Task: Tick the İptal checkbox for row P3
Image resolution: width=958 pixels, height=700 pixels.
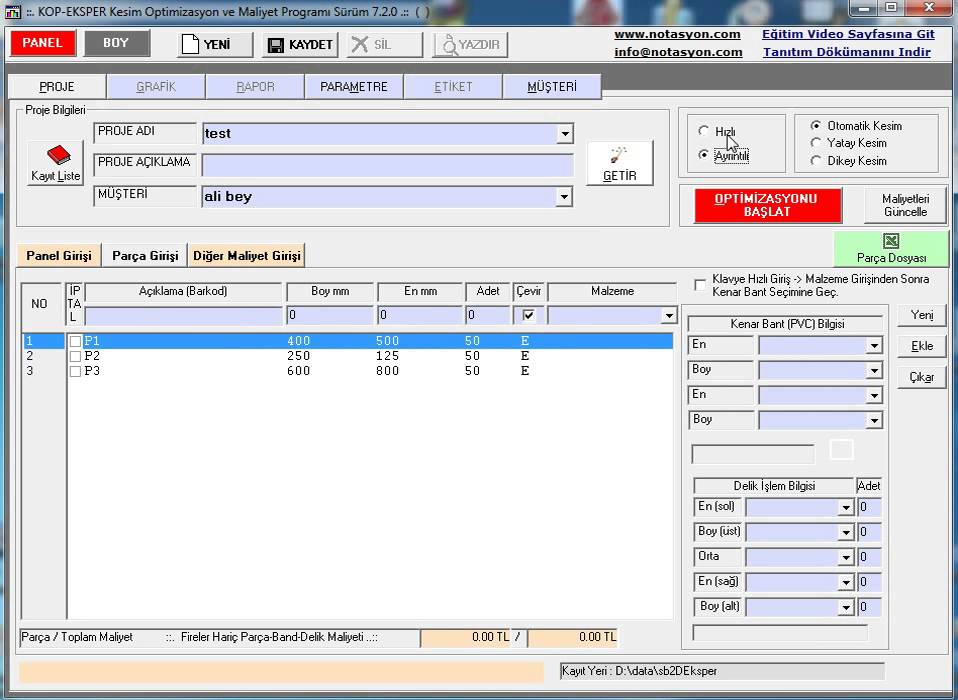Action: pos(75,371)
